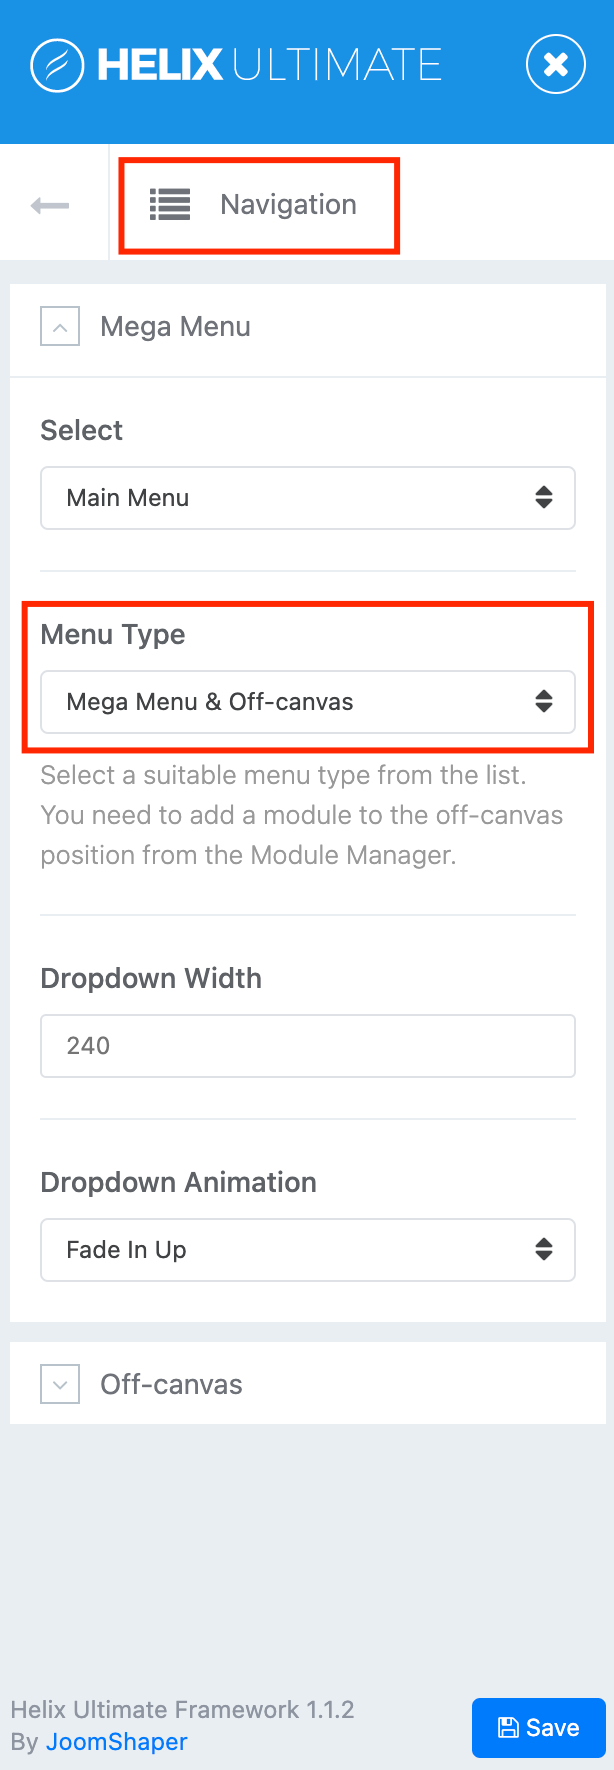Viewport: 614px width, 1770px height.
Task: Click the Navigation list icon
Action: click(170, 205)
